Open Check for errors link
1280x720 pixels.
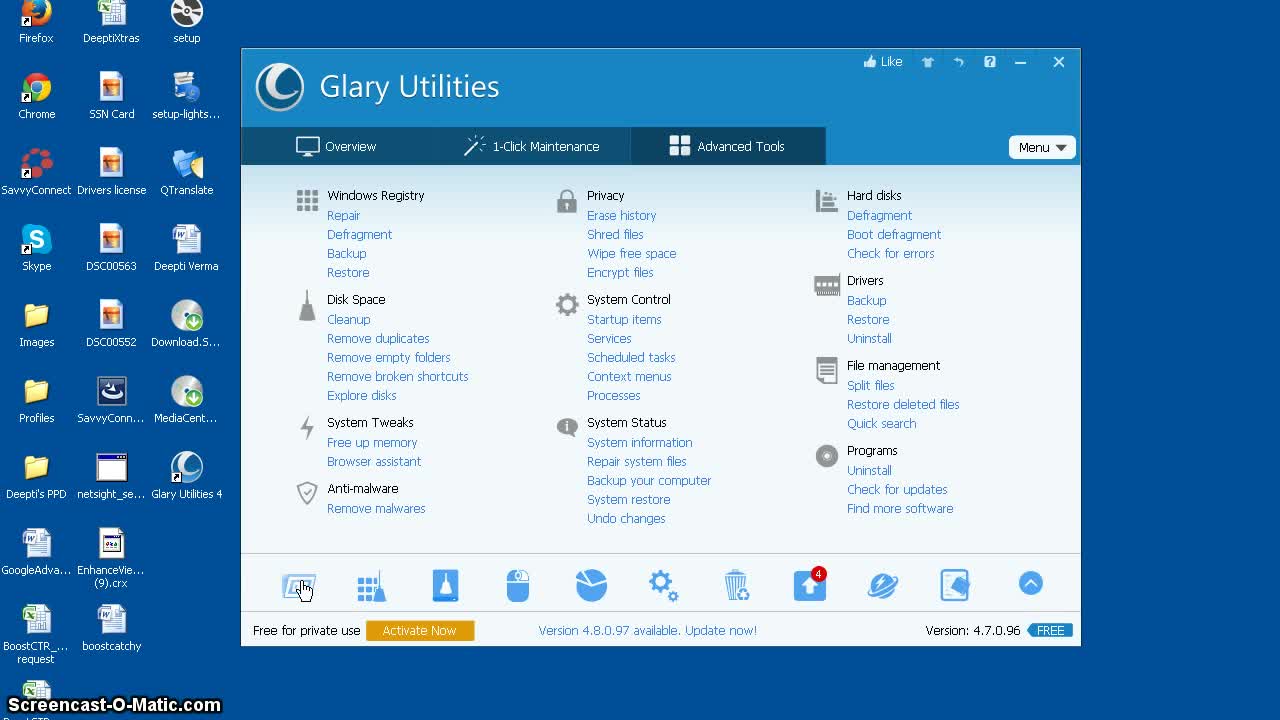coord(890,254)
